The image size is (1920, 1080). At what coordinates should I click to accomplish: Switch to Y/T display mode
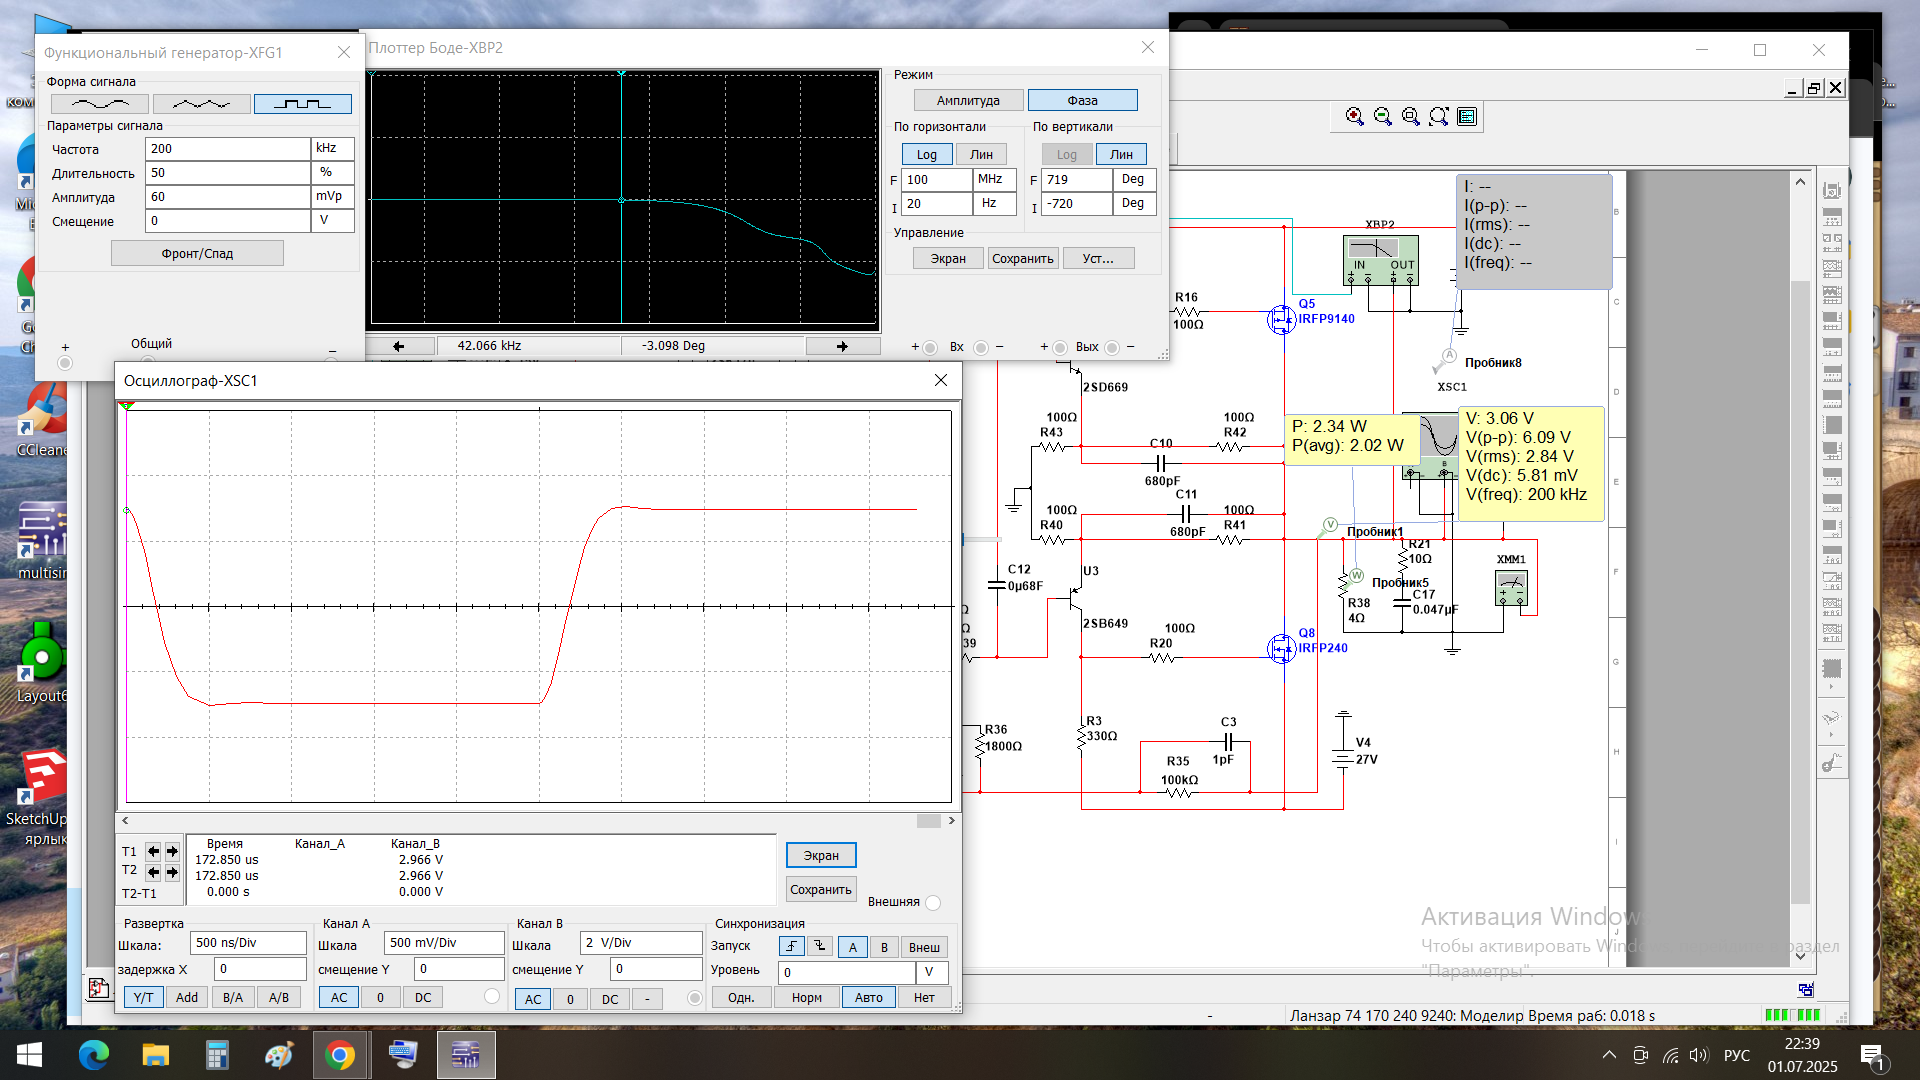click(143, 998)
